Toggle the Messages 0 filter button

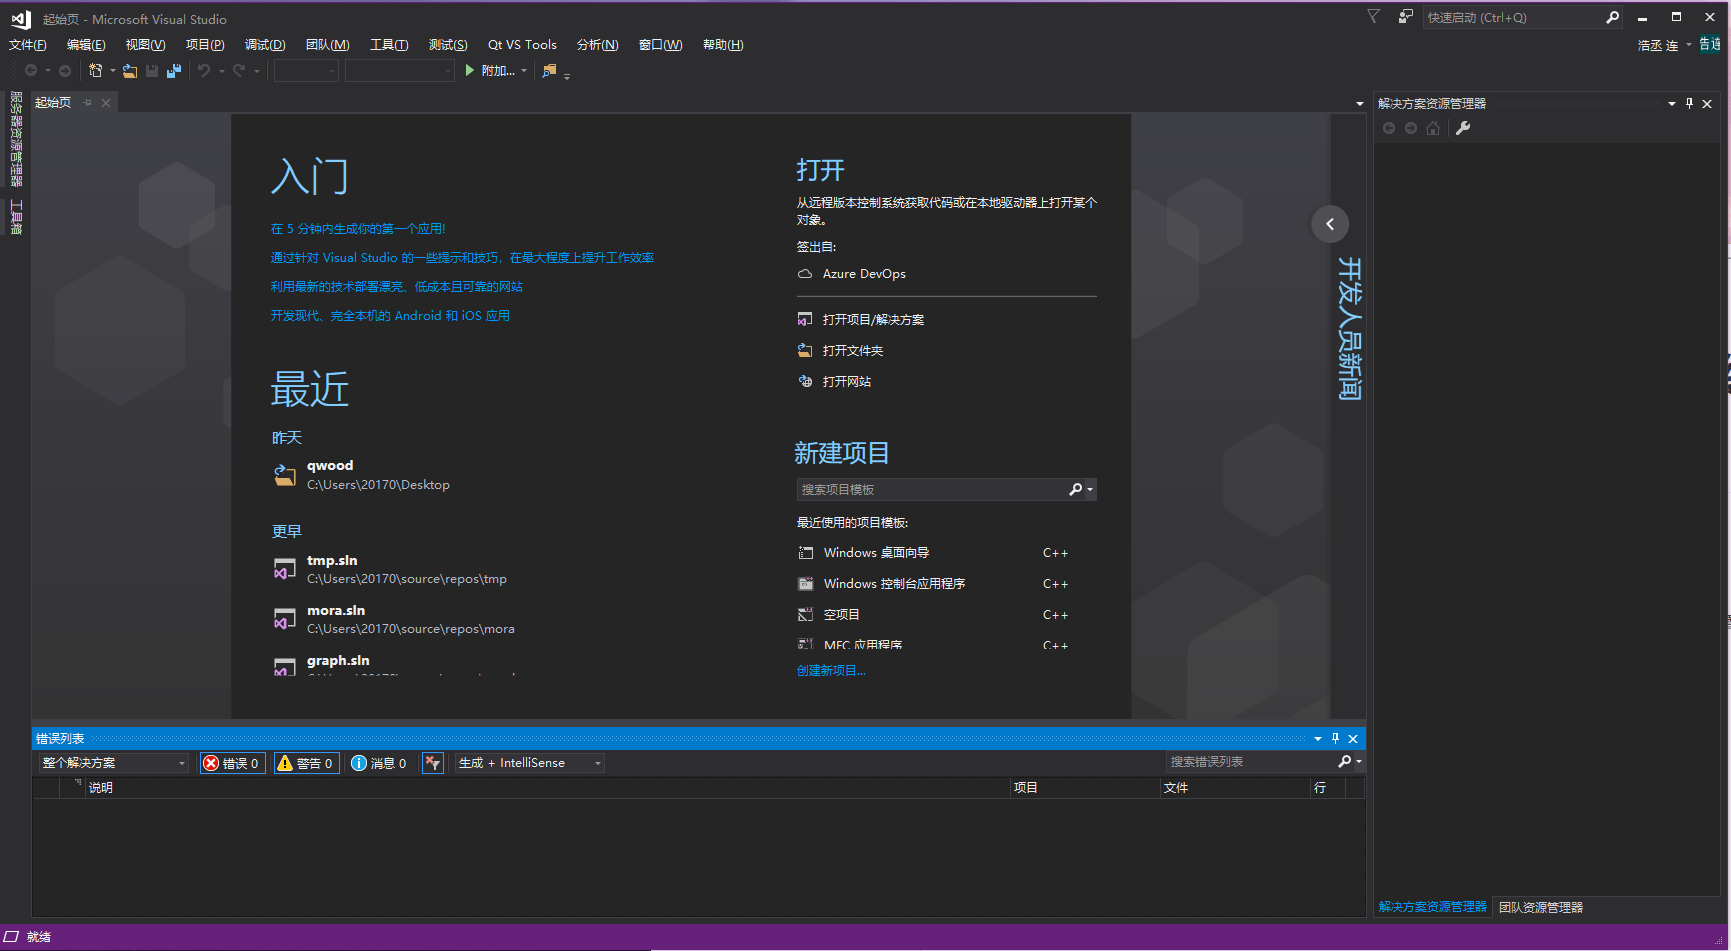[380, 763]
